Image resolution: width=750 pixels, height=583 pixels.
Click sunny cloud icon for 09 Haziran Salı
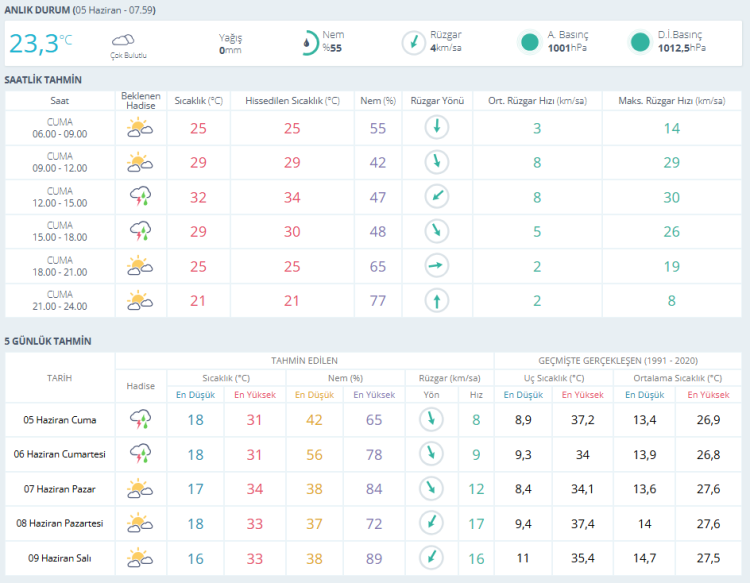pos(140,558)
